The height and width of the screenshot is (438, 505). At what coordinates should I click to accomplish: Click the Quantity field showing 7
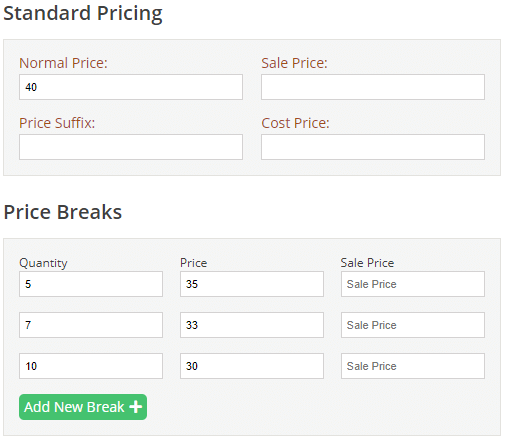coord(91,325)
